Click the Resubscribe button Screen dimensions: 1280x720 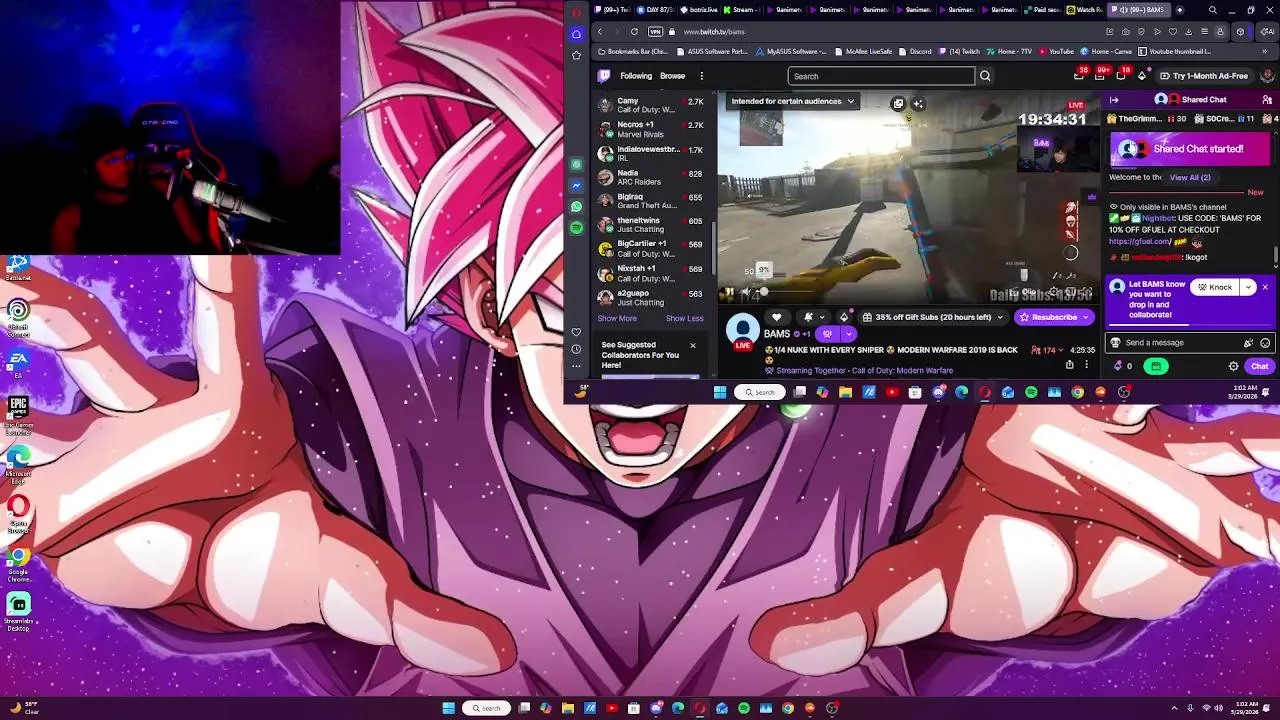point(1047,317)
